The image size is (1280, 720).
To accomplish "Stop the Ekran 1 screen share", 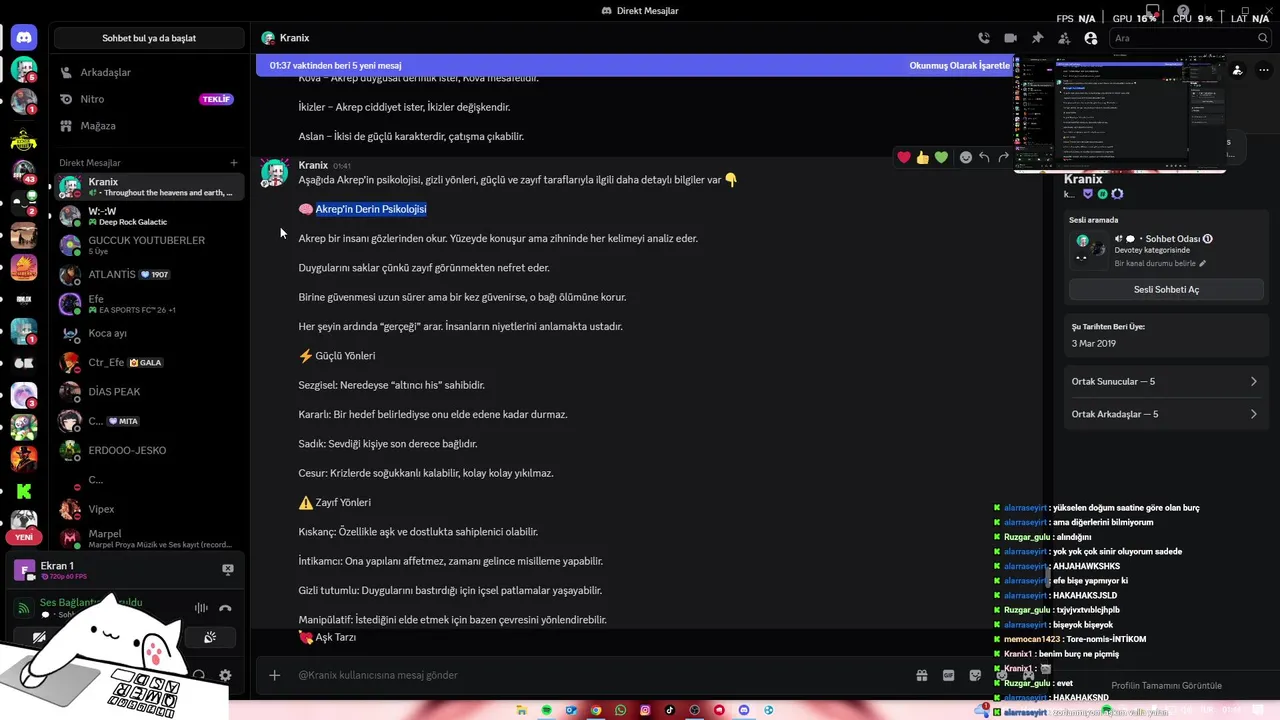I will pos(228,569).
